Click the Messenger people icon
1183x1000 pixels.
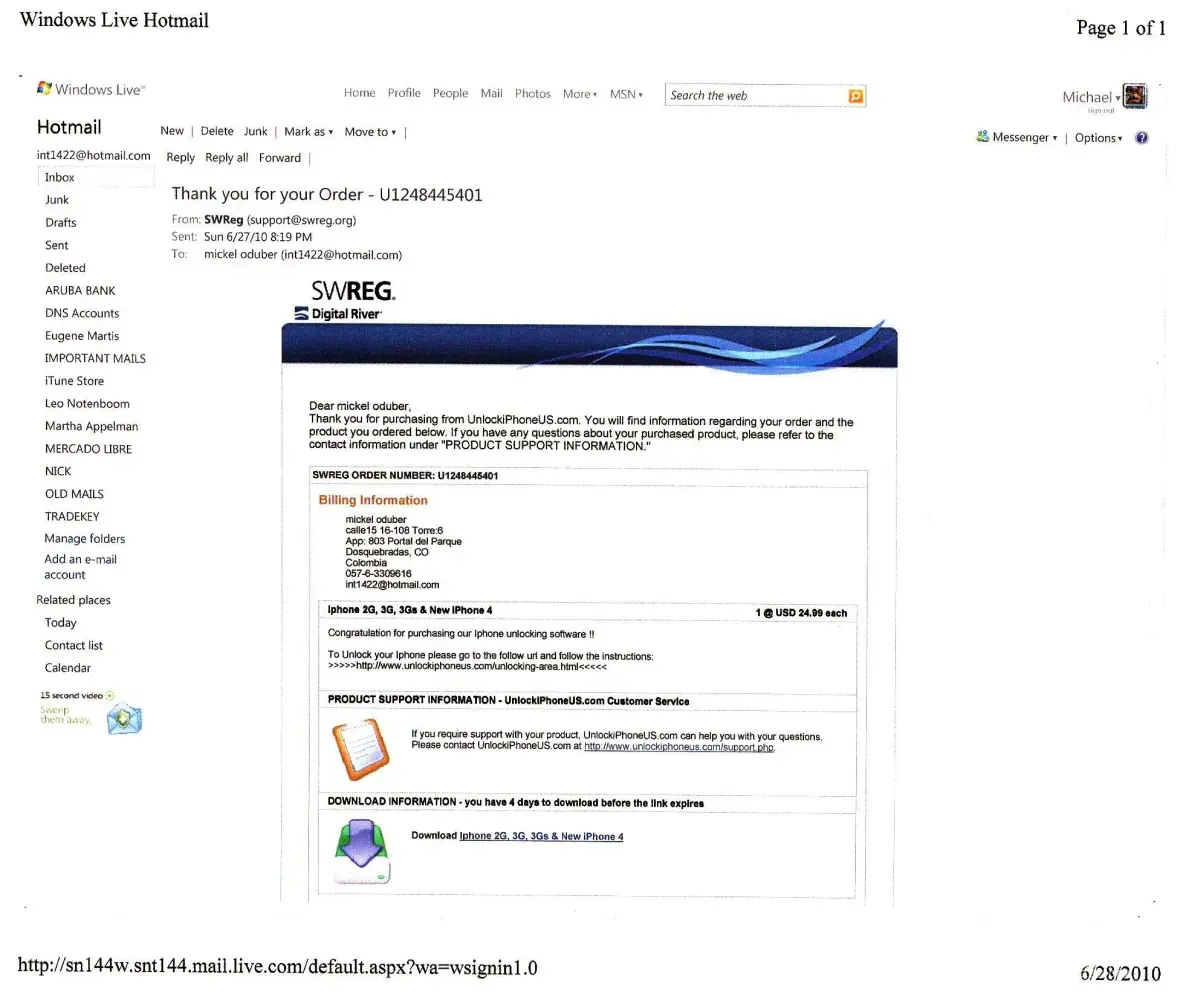[x=982, y=137]
